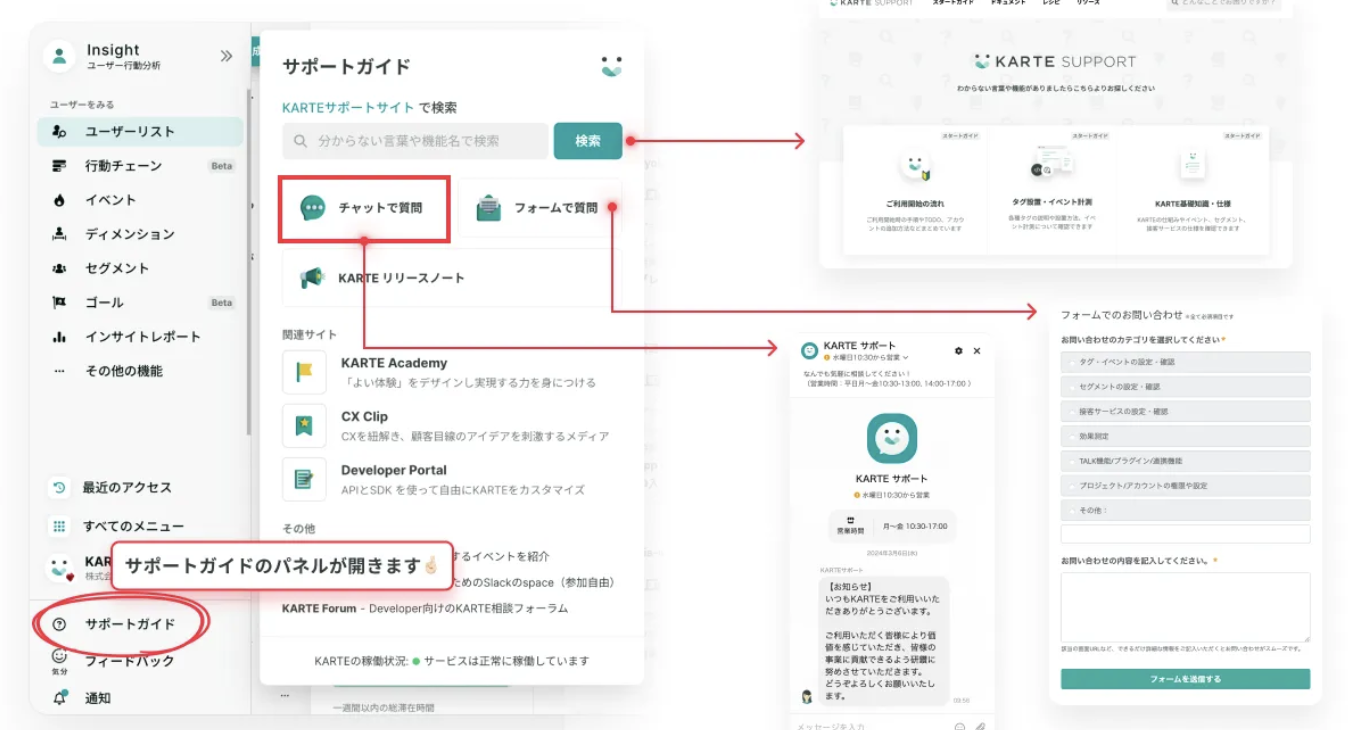Image resolution: width=1348 pixels, height=730 pixels.
Task: Select セグメントの設定・確認 category
Action: click(1185, 387)
